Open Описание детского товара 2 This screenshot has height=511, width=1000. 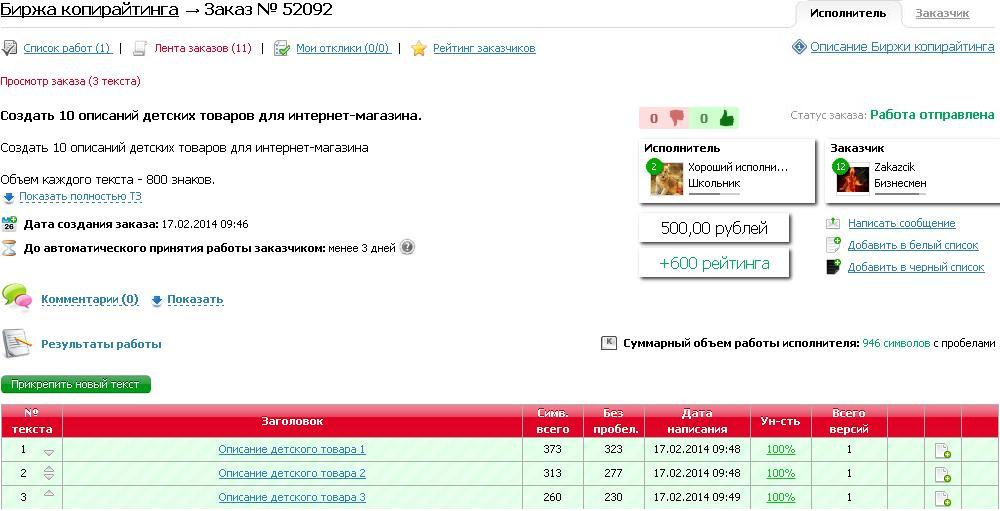click(291, 473)
